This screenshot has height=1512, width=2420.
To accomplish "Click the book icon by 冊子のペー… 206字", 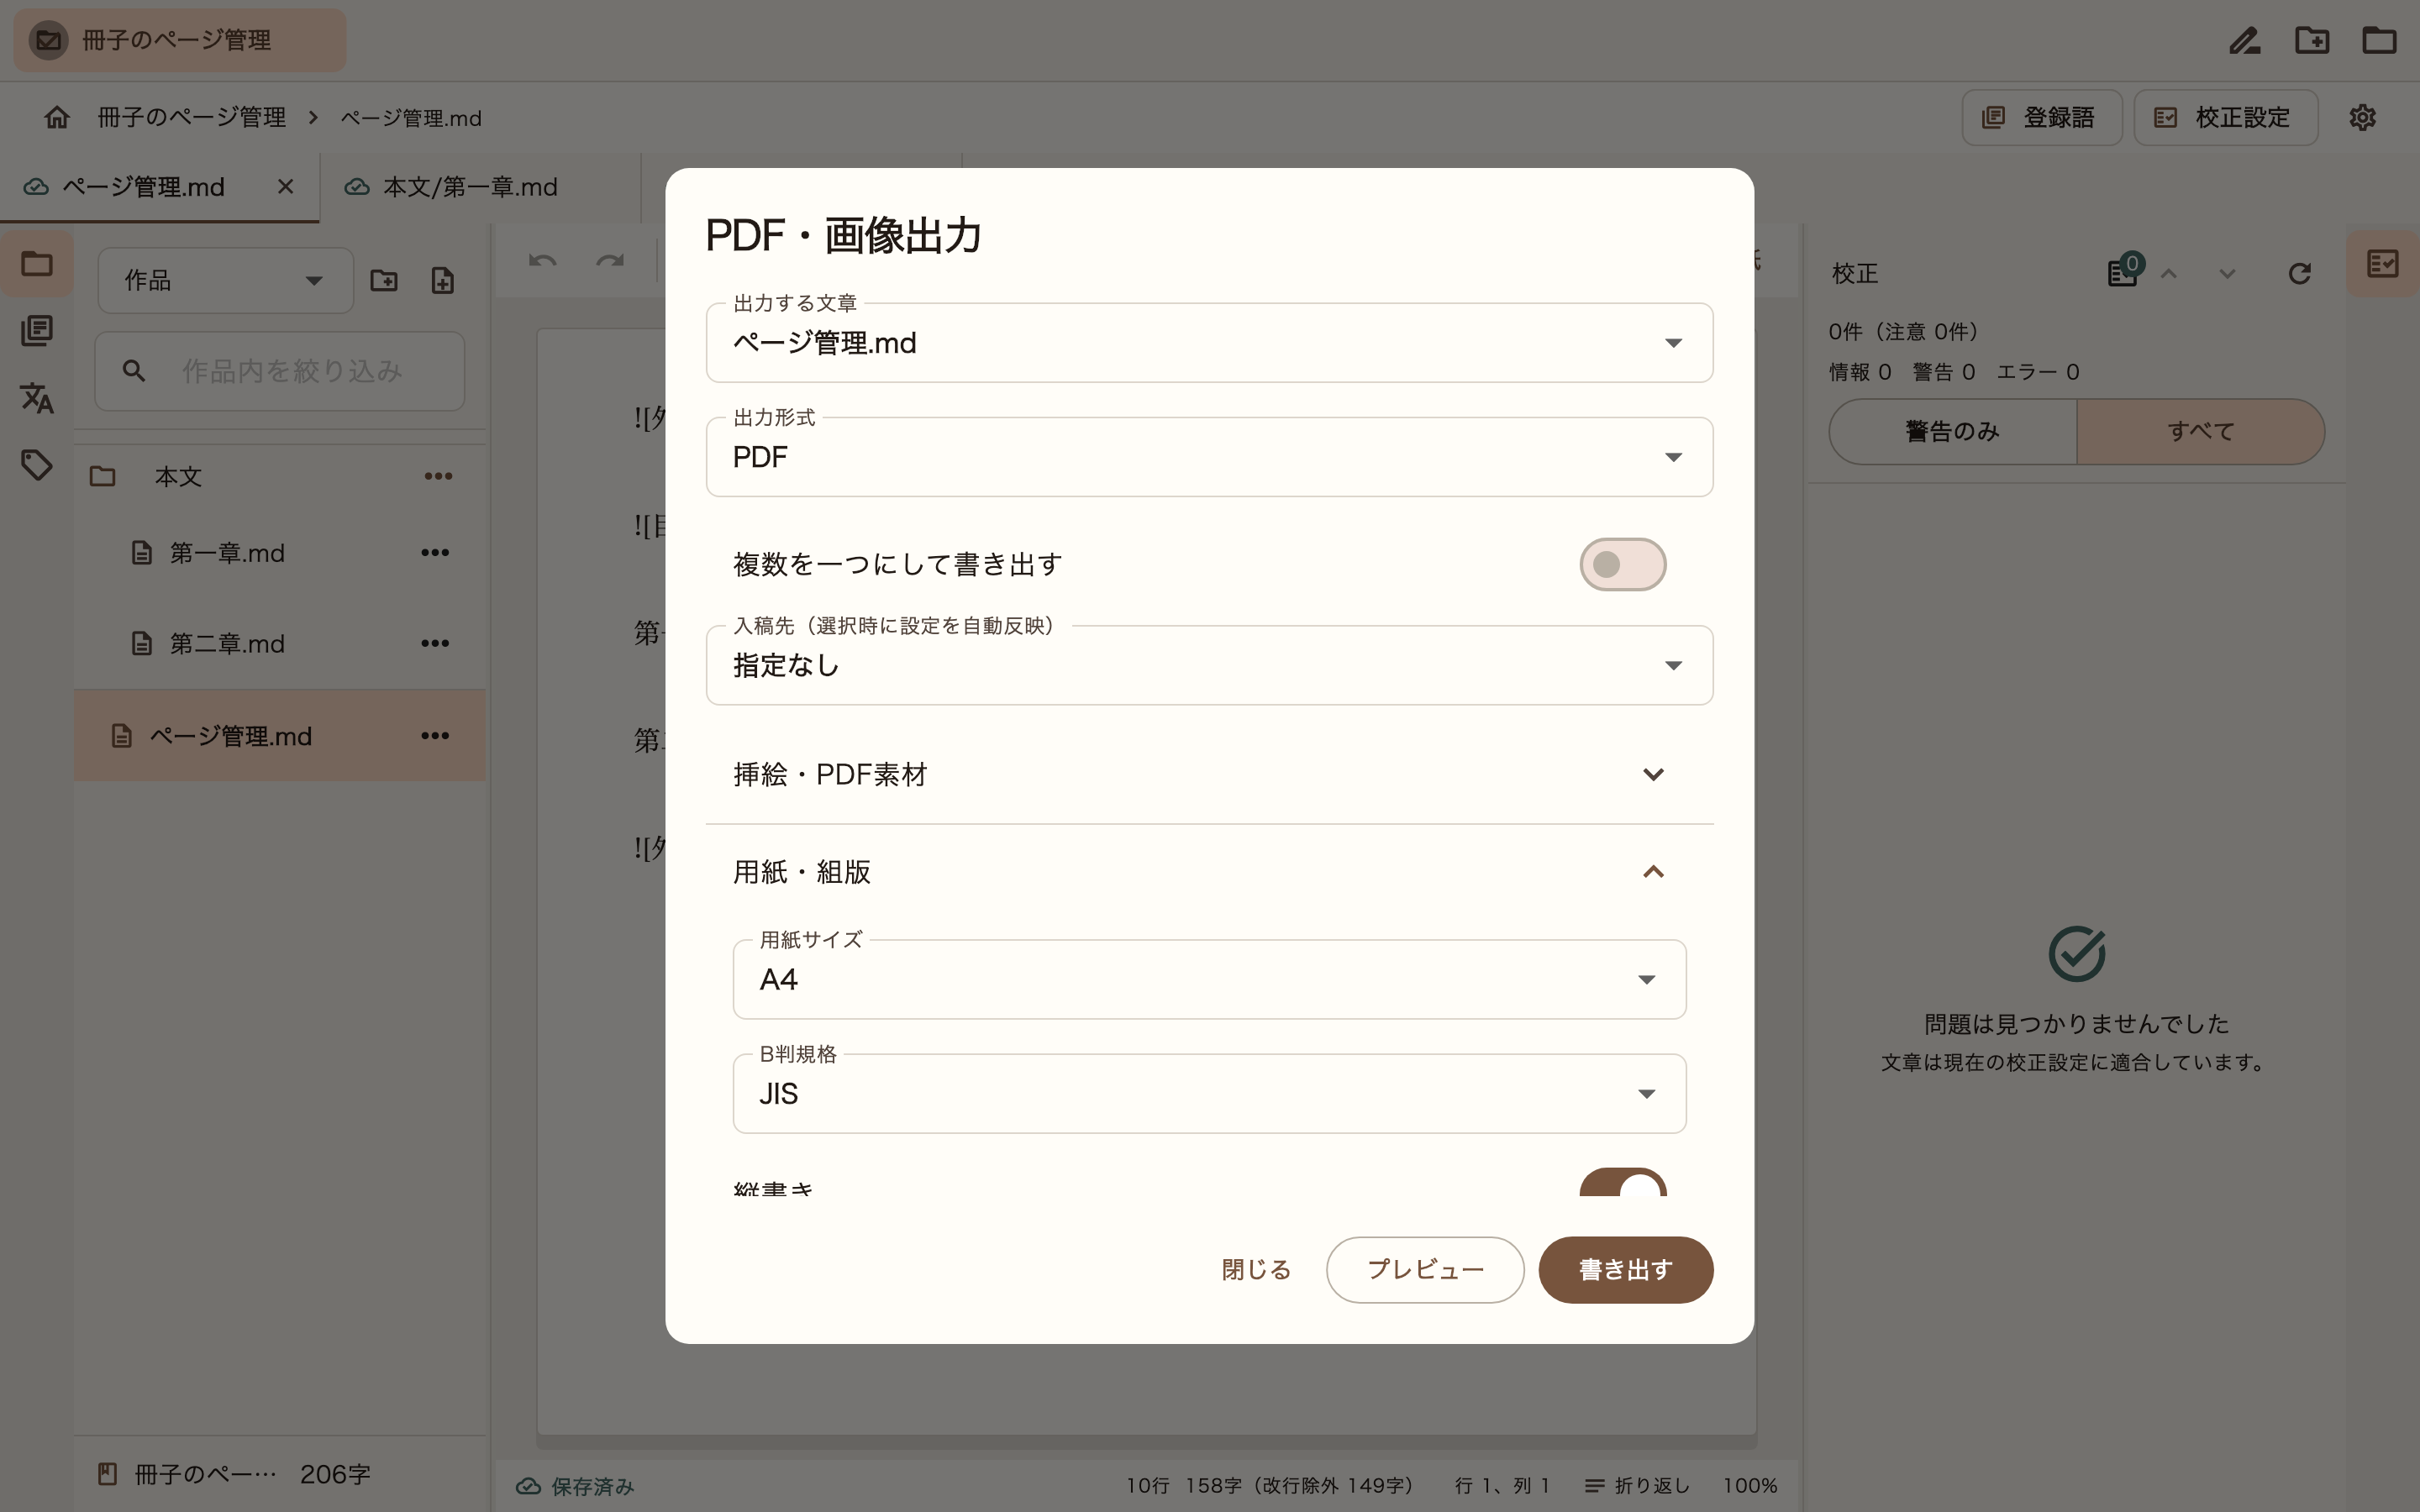I will (107, 1474).
